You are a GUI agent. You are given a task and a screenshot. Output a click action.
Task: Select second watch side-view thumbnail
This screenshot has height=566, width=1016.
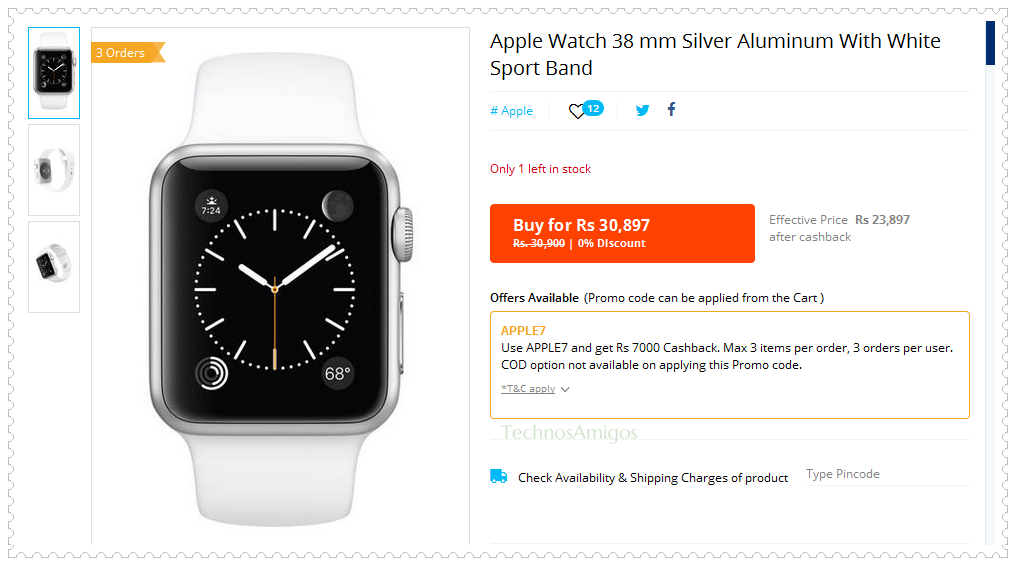tap(54, 170)
